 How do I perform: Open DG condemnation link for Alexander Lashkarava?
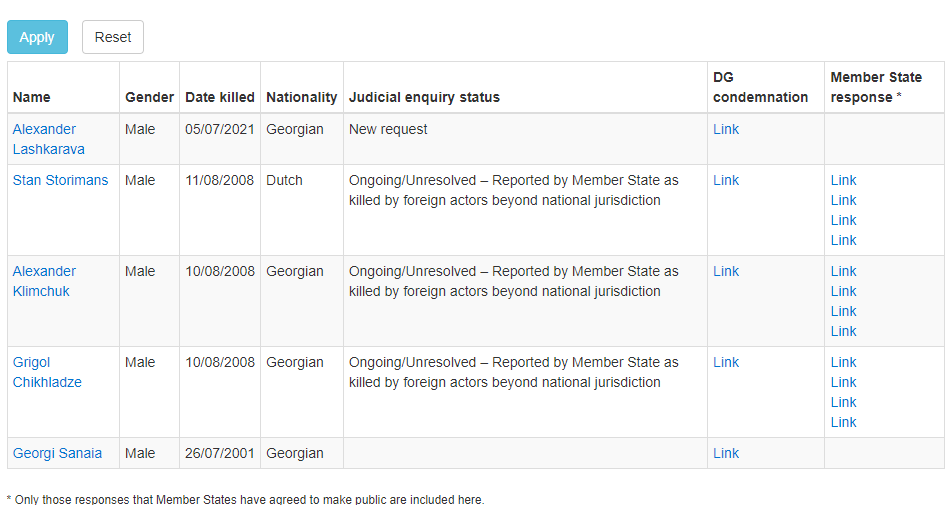click(x=725, y=129)
